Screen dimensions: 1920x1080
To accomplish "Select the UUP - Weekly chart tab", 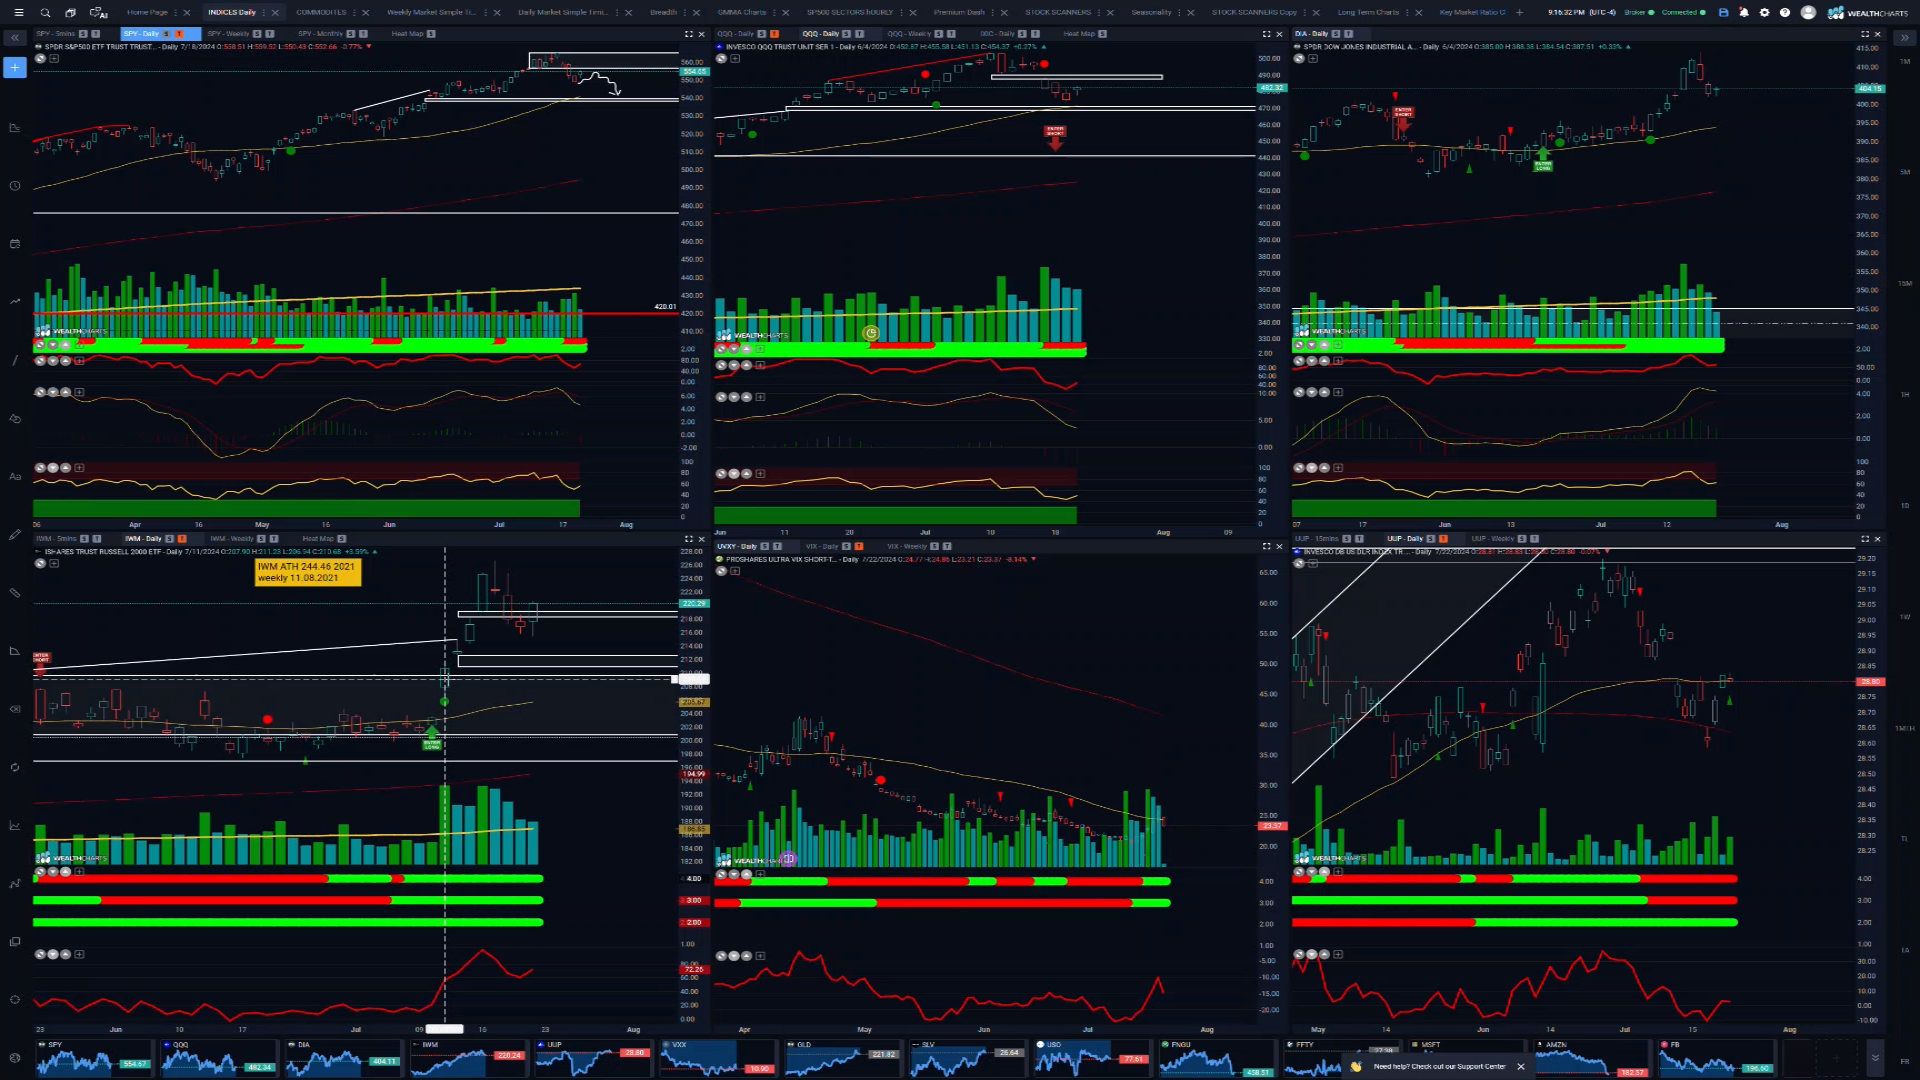I will [1493, 539].
